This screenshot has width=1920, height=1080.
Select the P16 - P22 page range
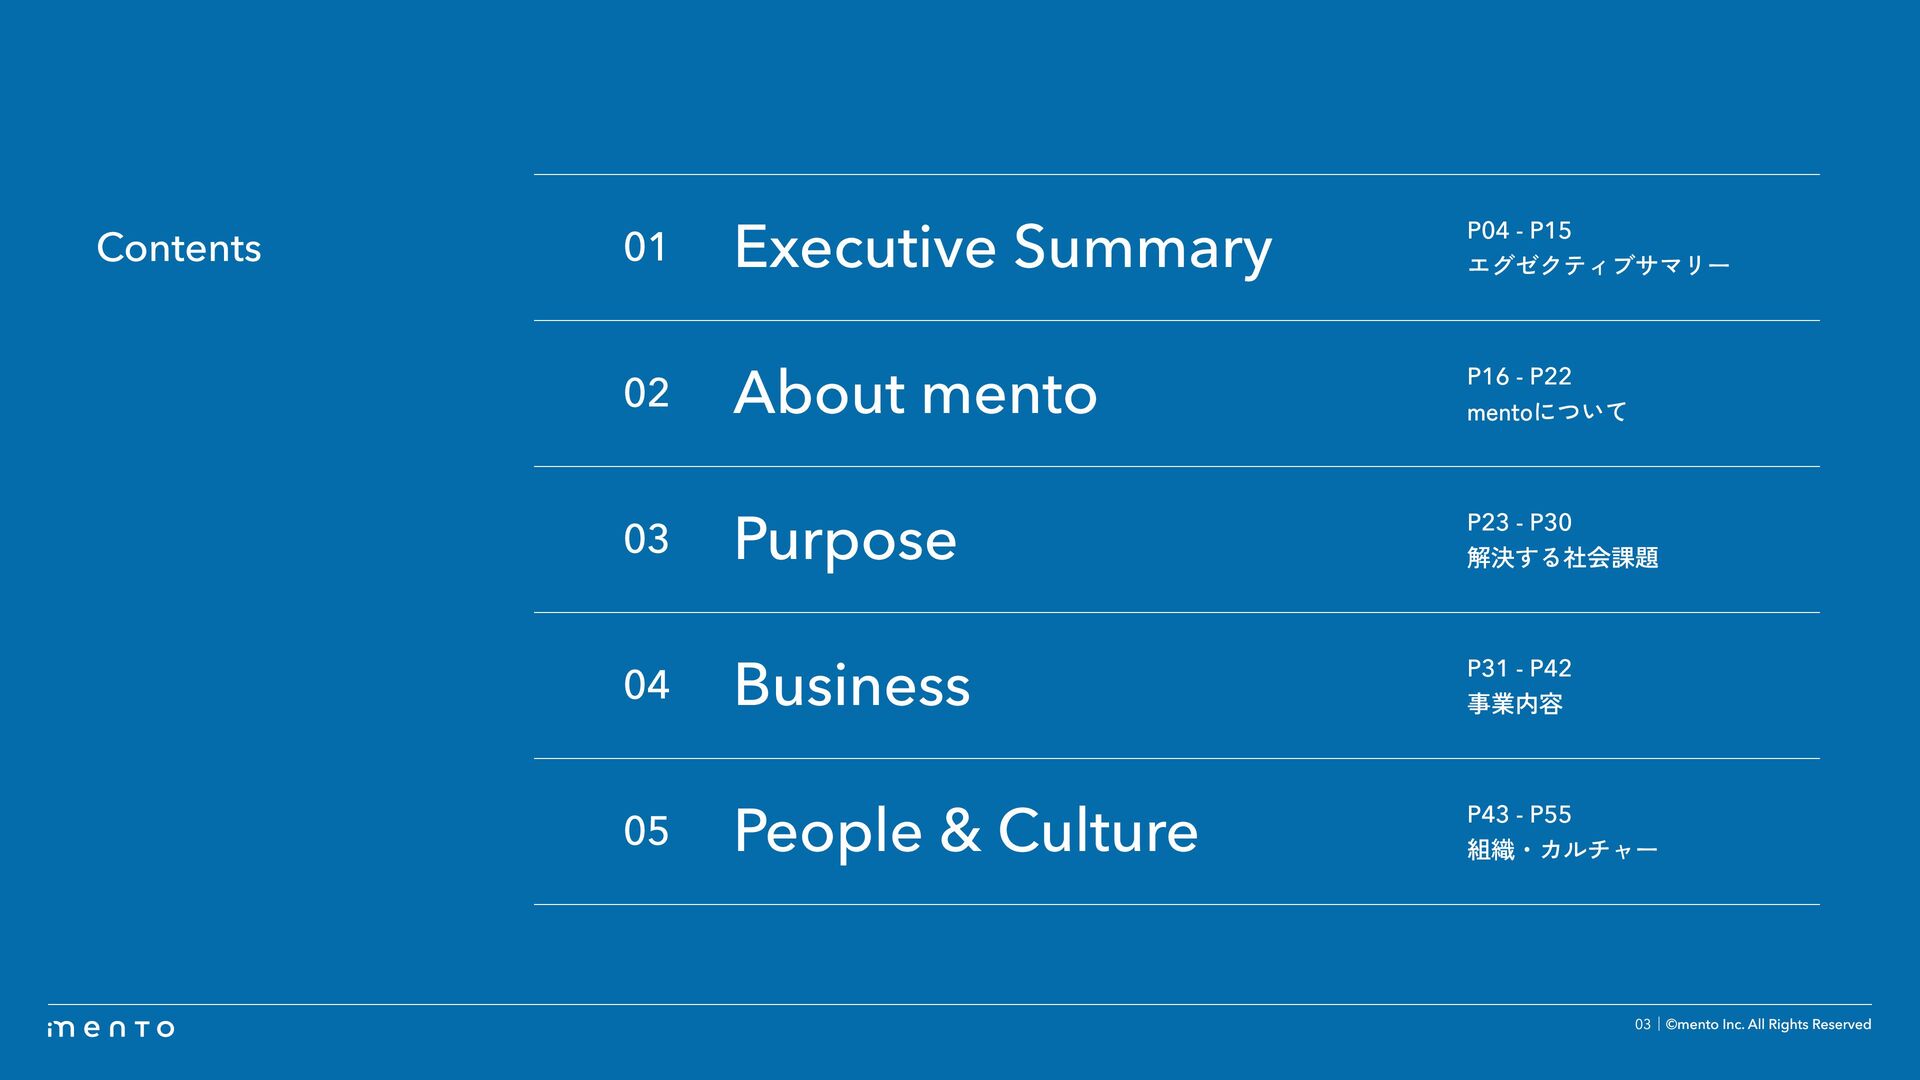[x=1519, y=377]
